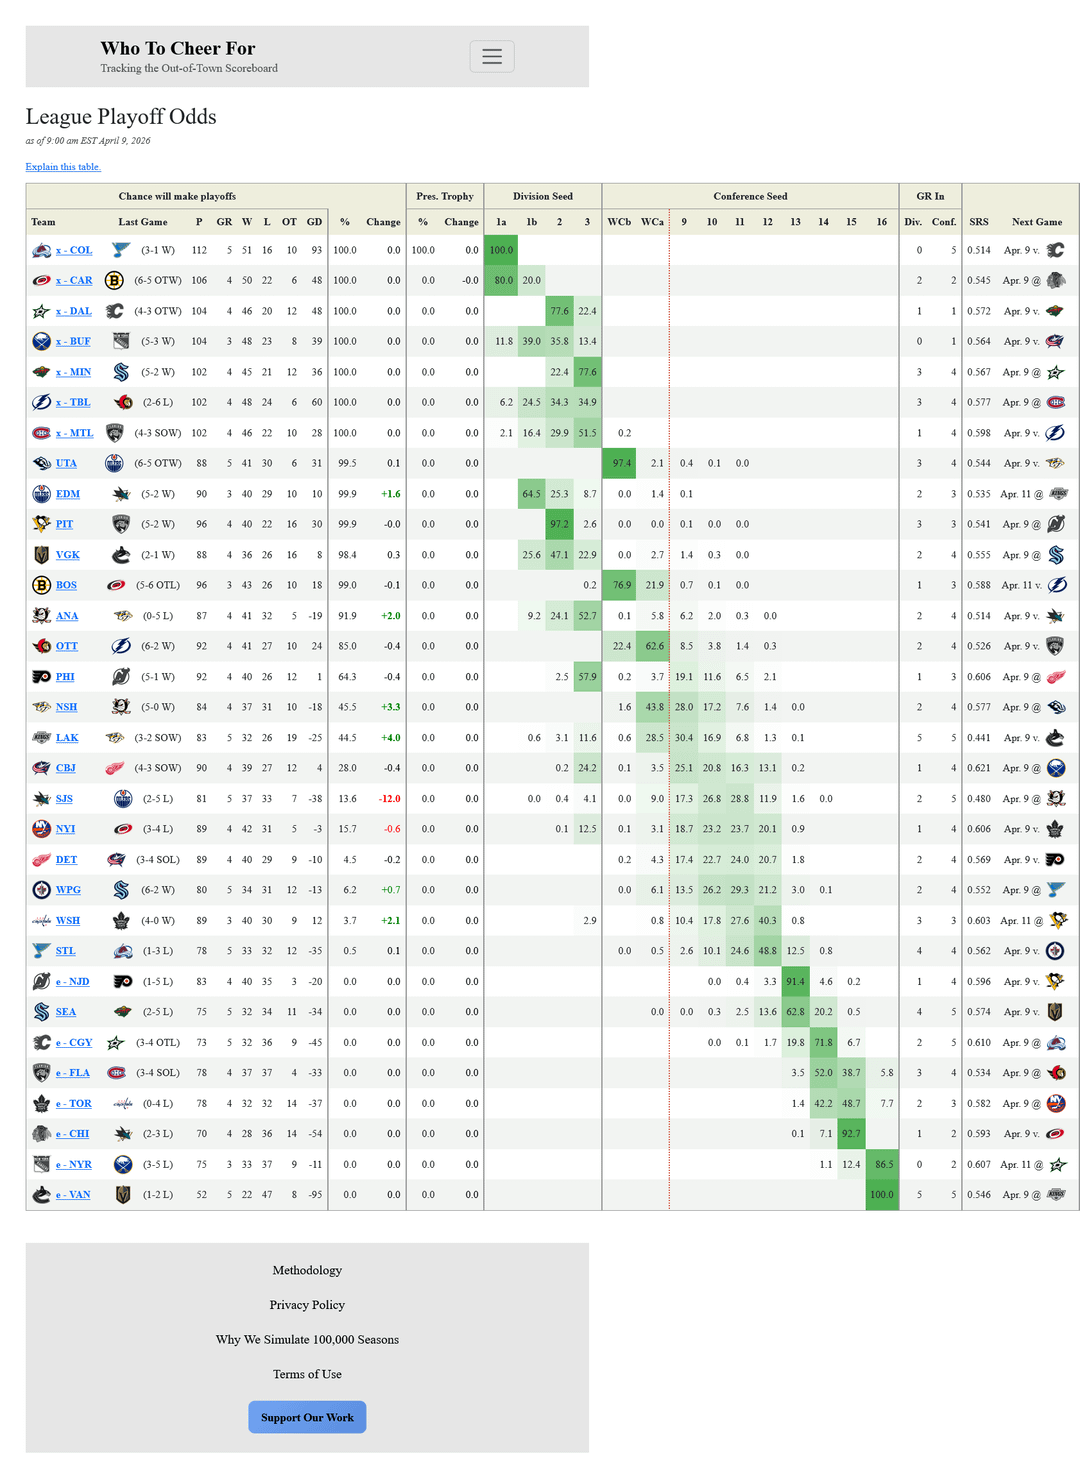Click the Maple Leafs logo beside e - TOR
The height and width of the screenshot is (1479, 1080).
tap(41, 1104)
